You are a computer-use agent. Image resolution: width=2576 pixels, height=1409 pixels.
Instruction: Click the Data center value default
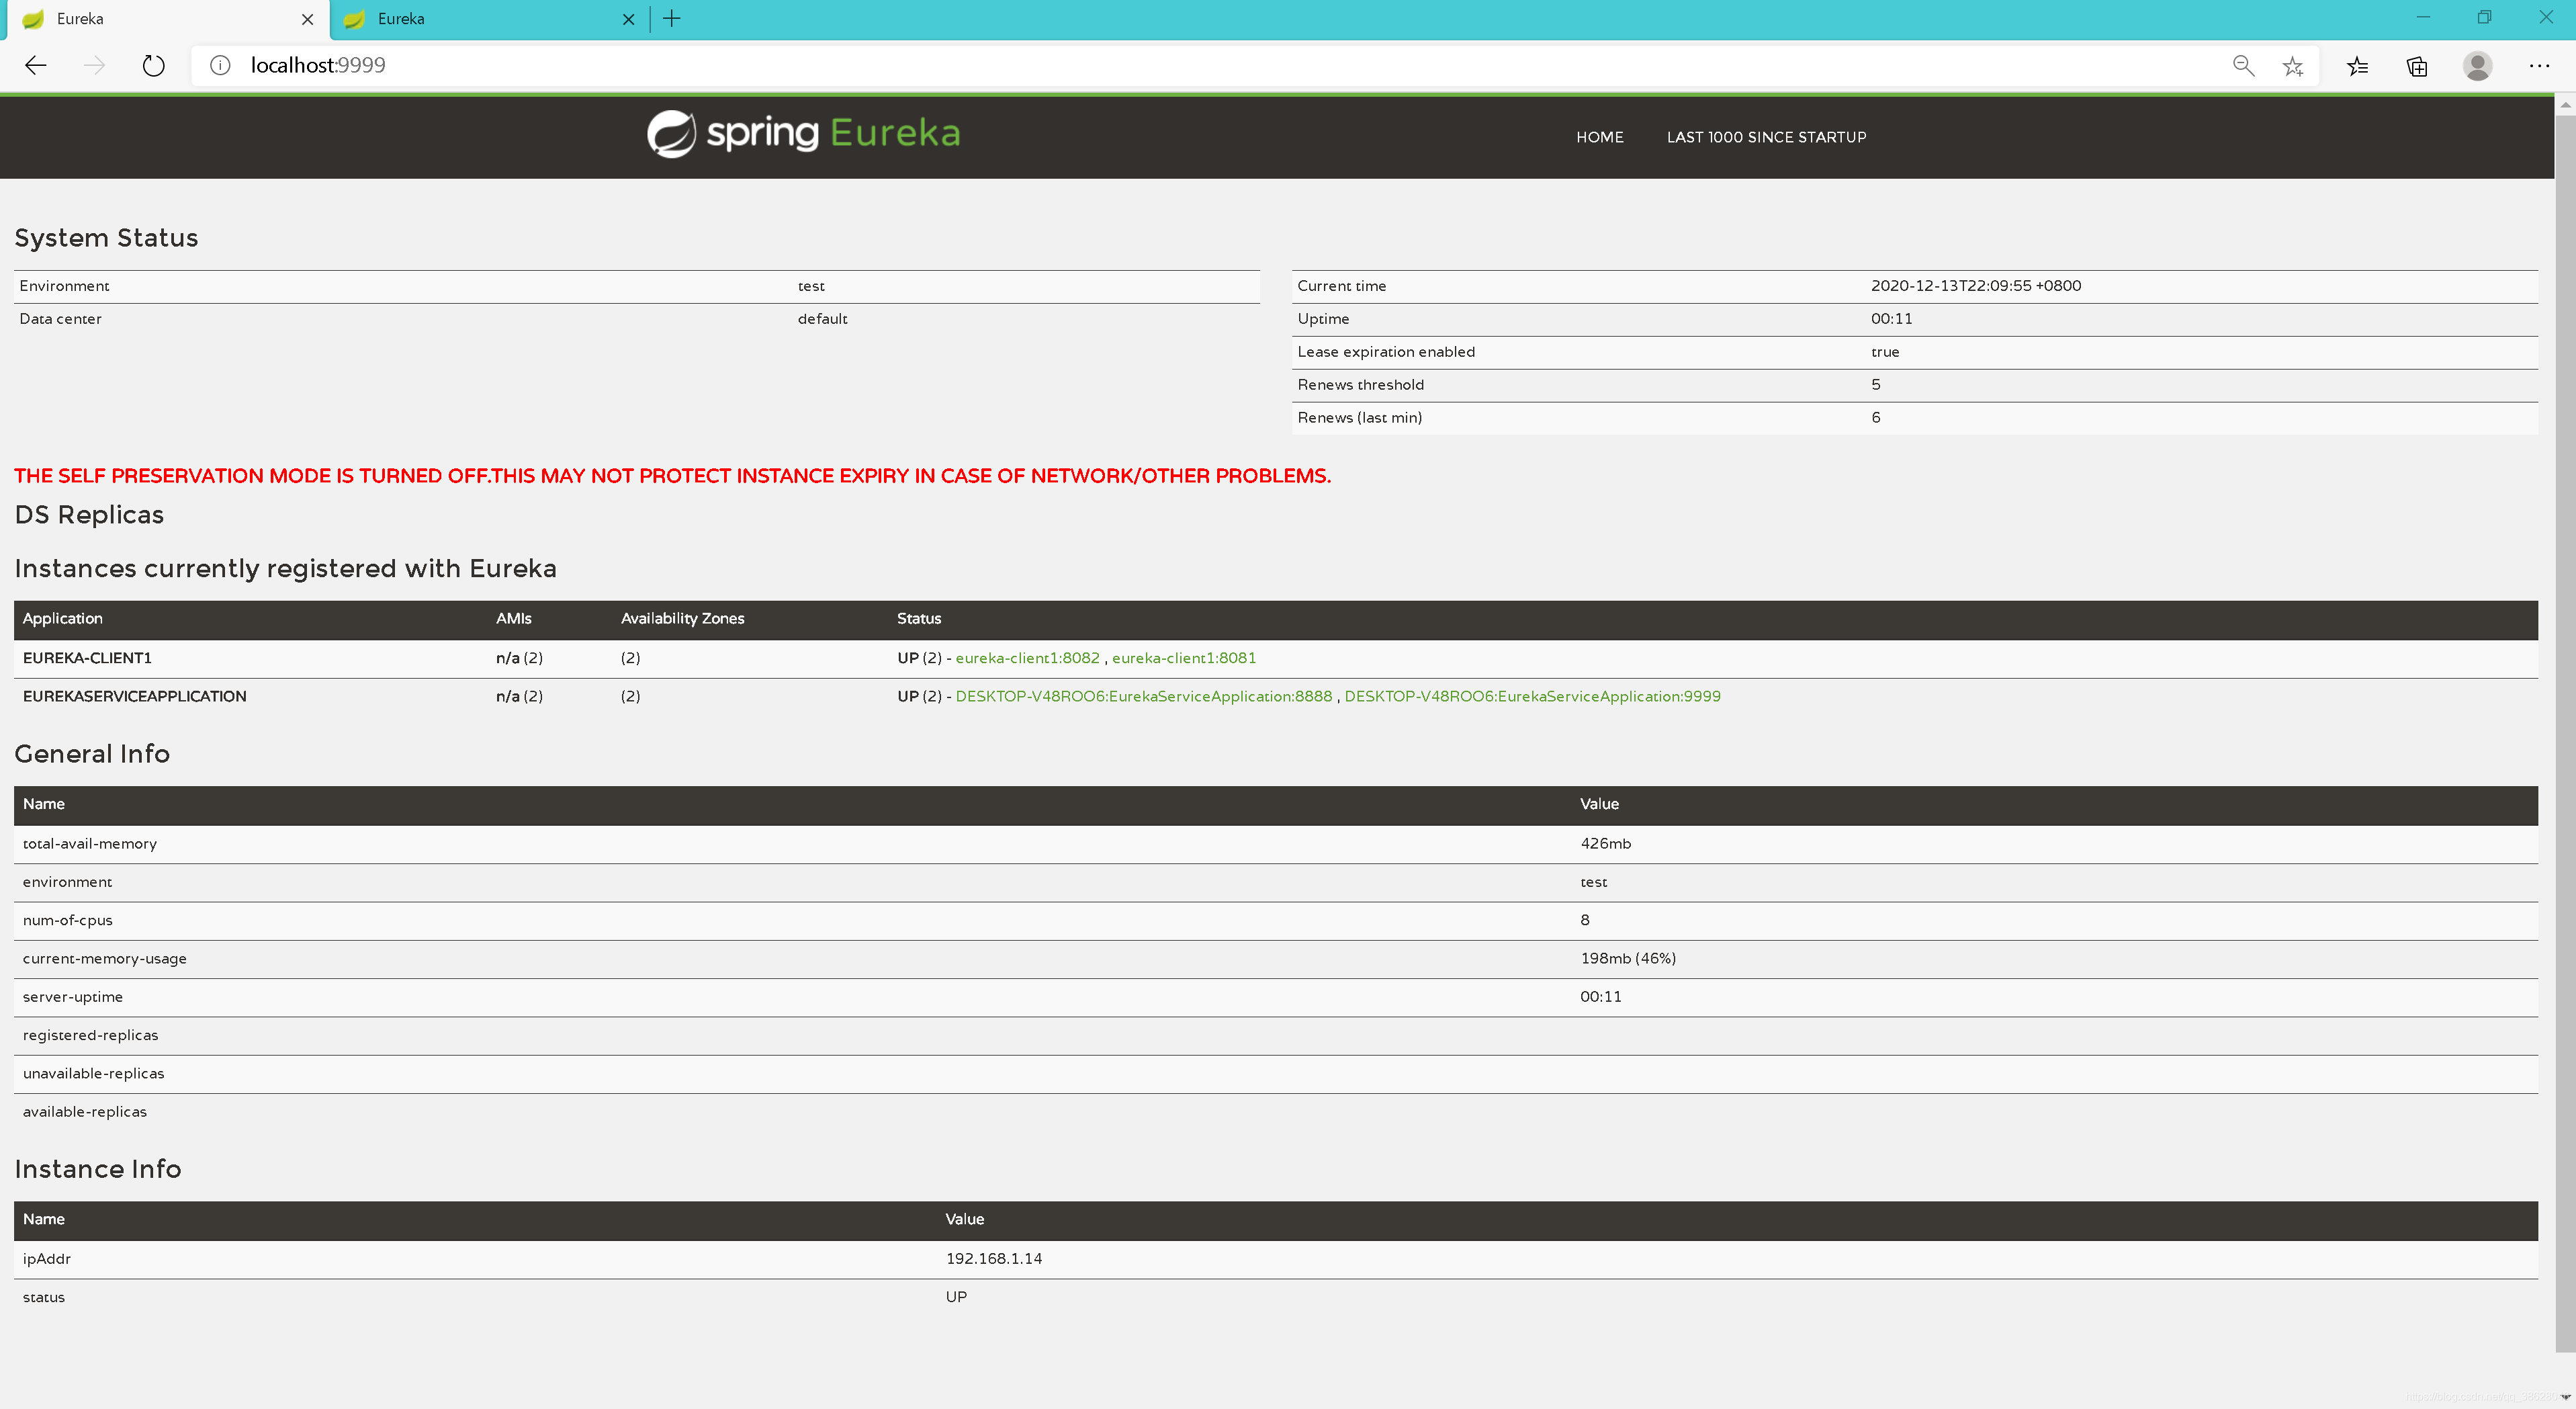(822, 319)
